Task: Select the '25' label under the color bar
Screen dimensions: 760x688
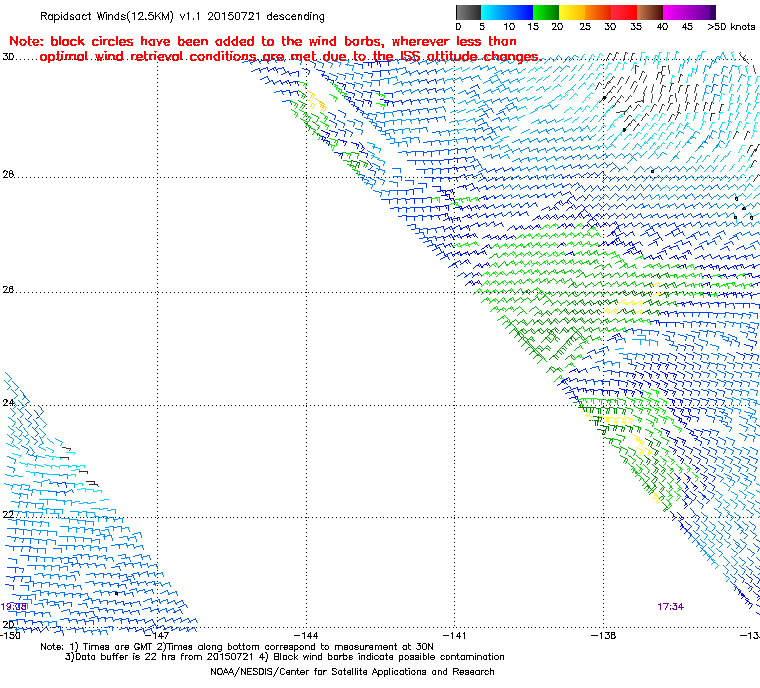Action: pos(585,27)
